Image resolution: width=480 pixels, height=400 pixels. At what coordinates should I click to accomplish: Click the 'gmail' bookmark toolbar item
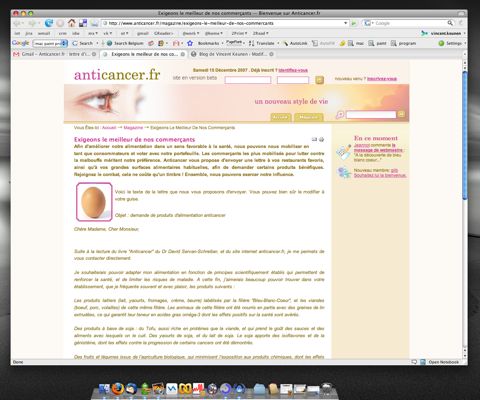pos(142,33)
